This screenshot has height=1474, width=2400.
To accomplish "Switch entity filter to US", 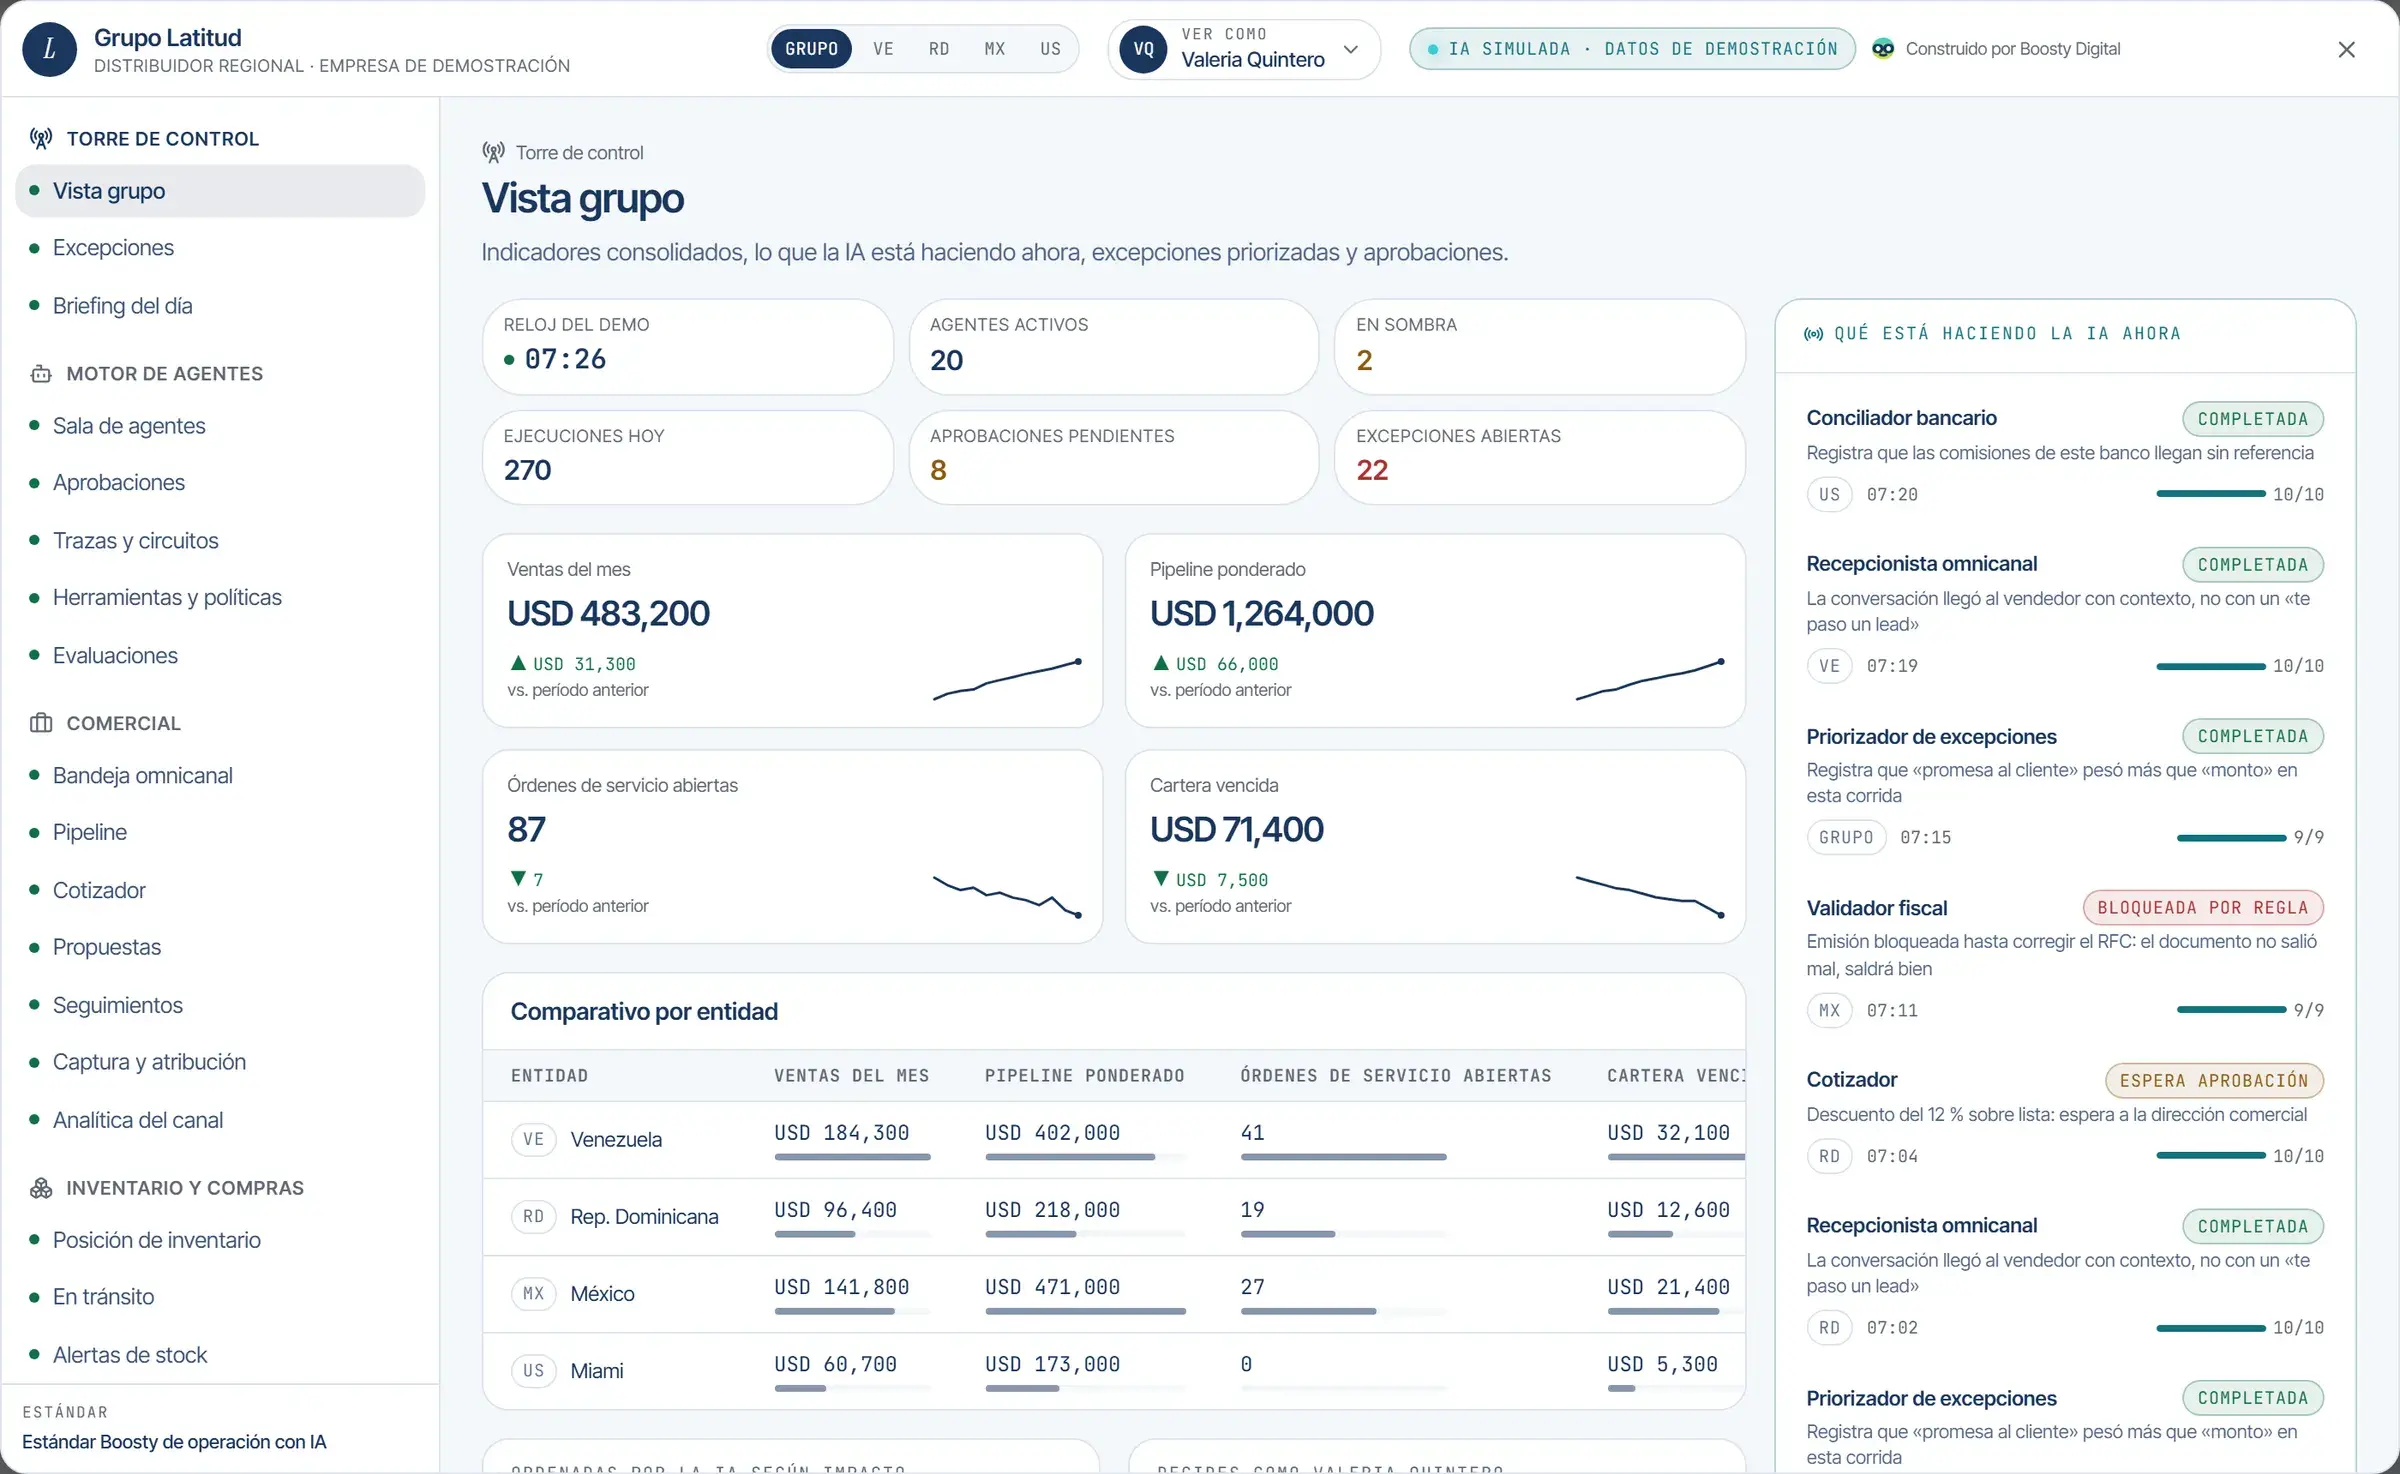I will tap(1050, 49).
